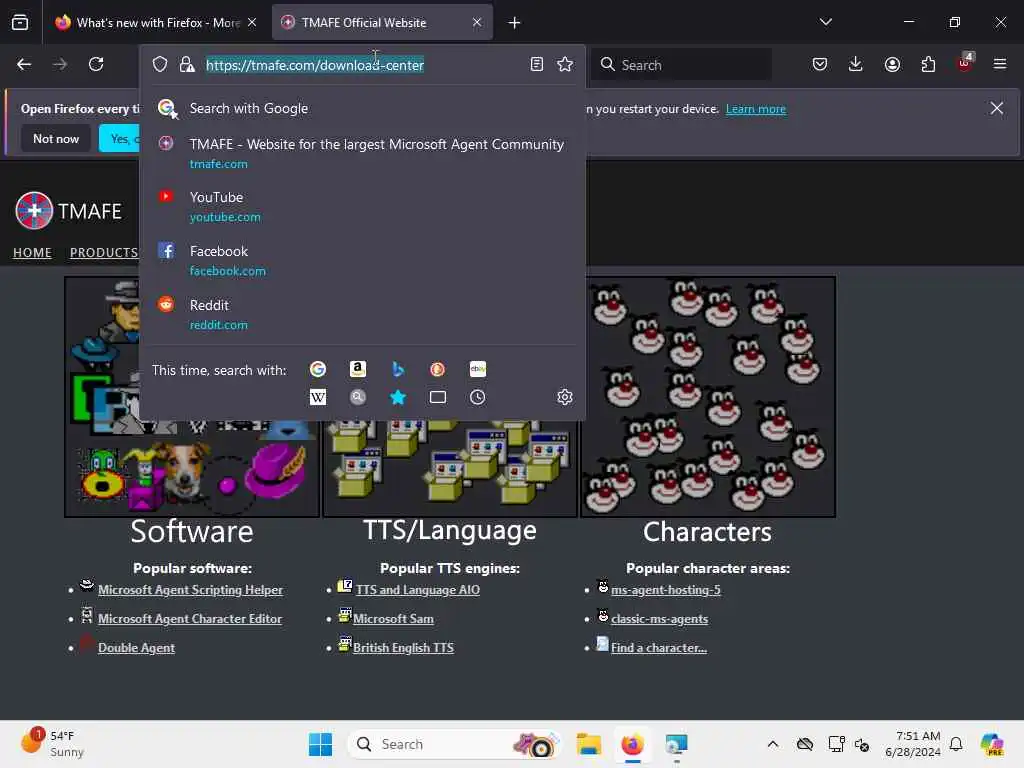Open Microsoft Agent Character Editor link
The height and width of the screenshot is (768, 1024).
[190, 618]
